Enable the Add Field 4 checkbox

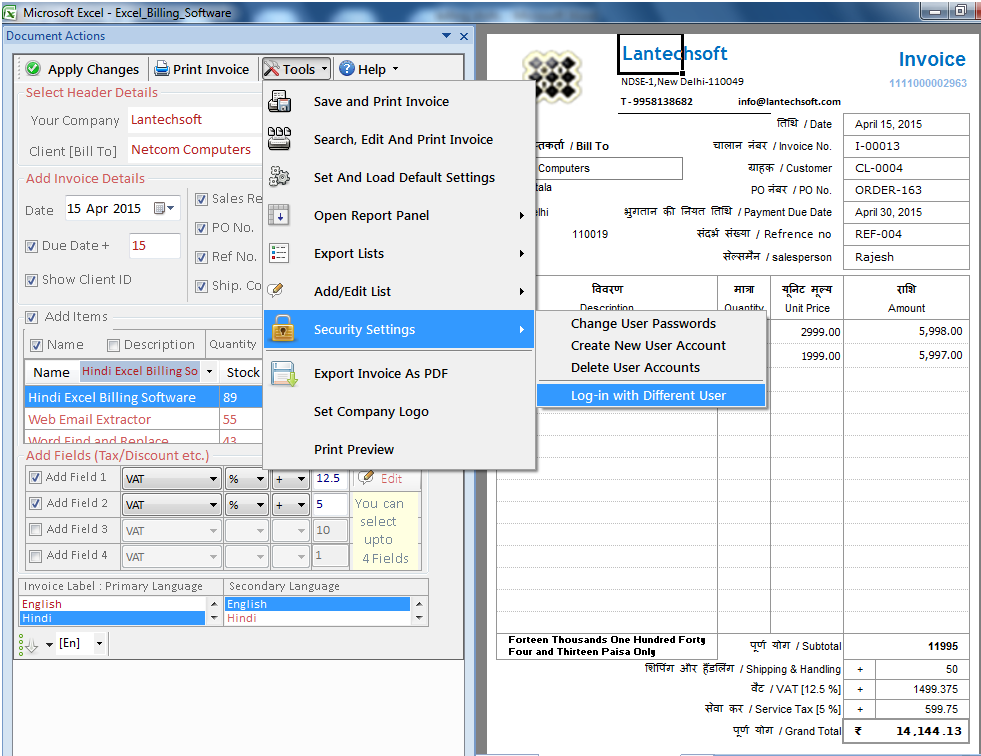[36, 556]
